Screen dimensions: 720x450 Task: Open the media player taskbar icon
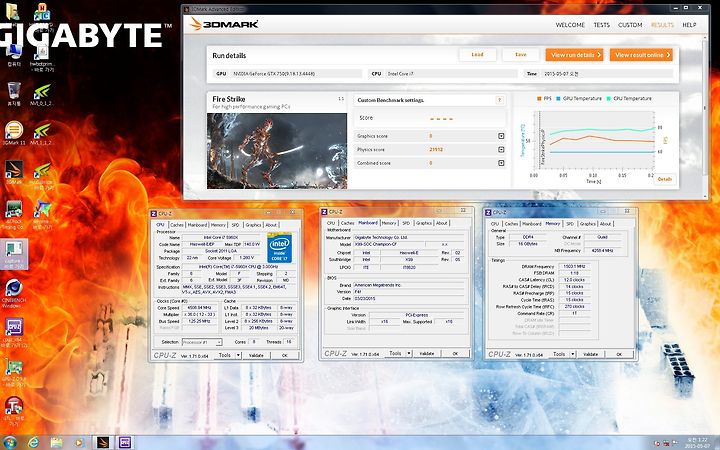coord(79,443)
